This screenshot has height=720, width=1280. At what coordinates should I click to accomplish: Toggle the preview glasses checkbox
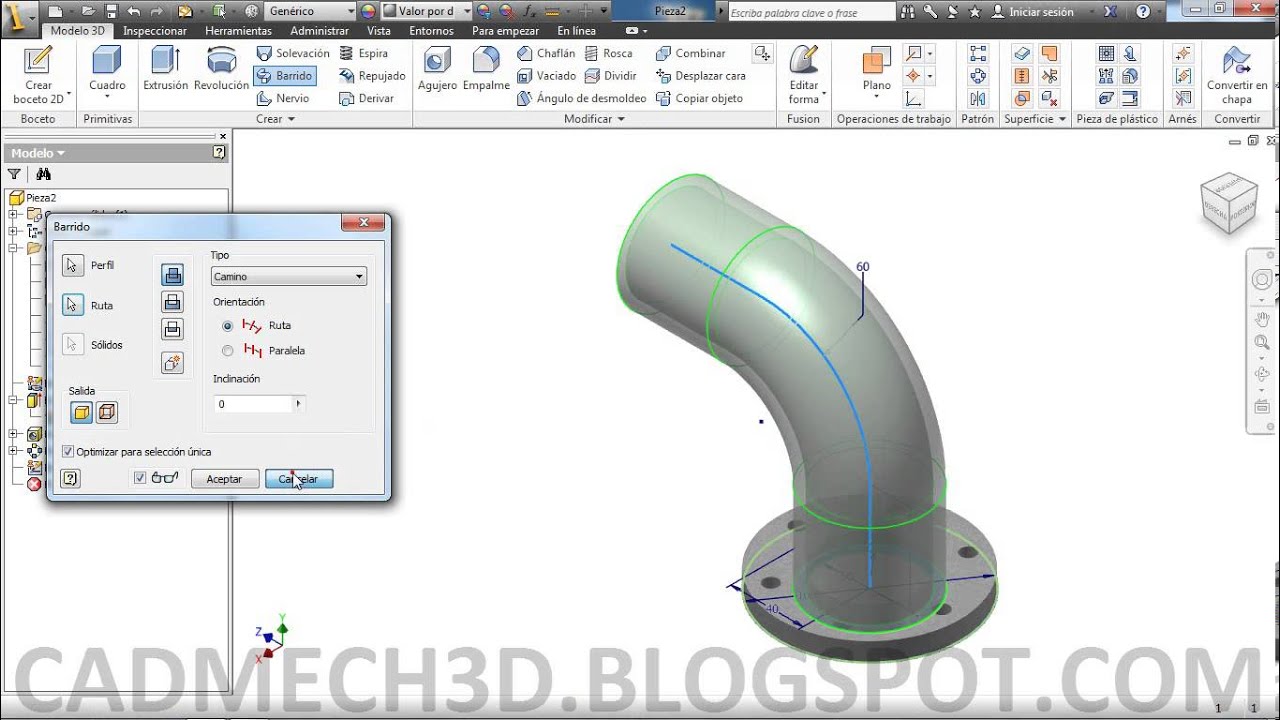click(140, 478)
